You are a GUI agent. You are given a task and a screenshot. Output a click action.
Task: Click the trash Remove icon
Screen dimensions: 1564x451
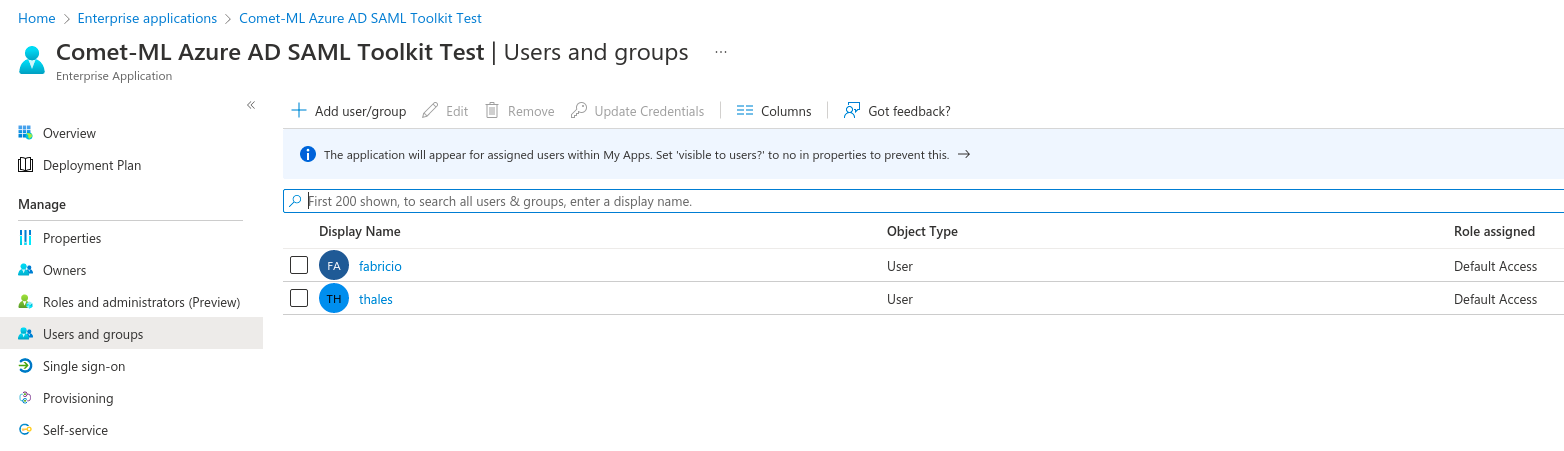tap(492, 110)
